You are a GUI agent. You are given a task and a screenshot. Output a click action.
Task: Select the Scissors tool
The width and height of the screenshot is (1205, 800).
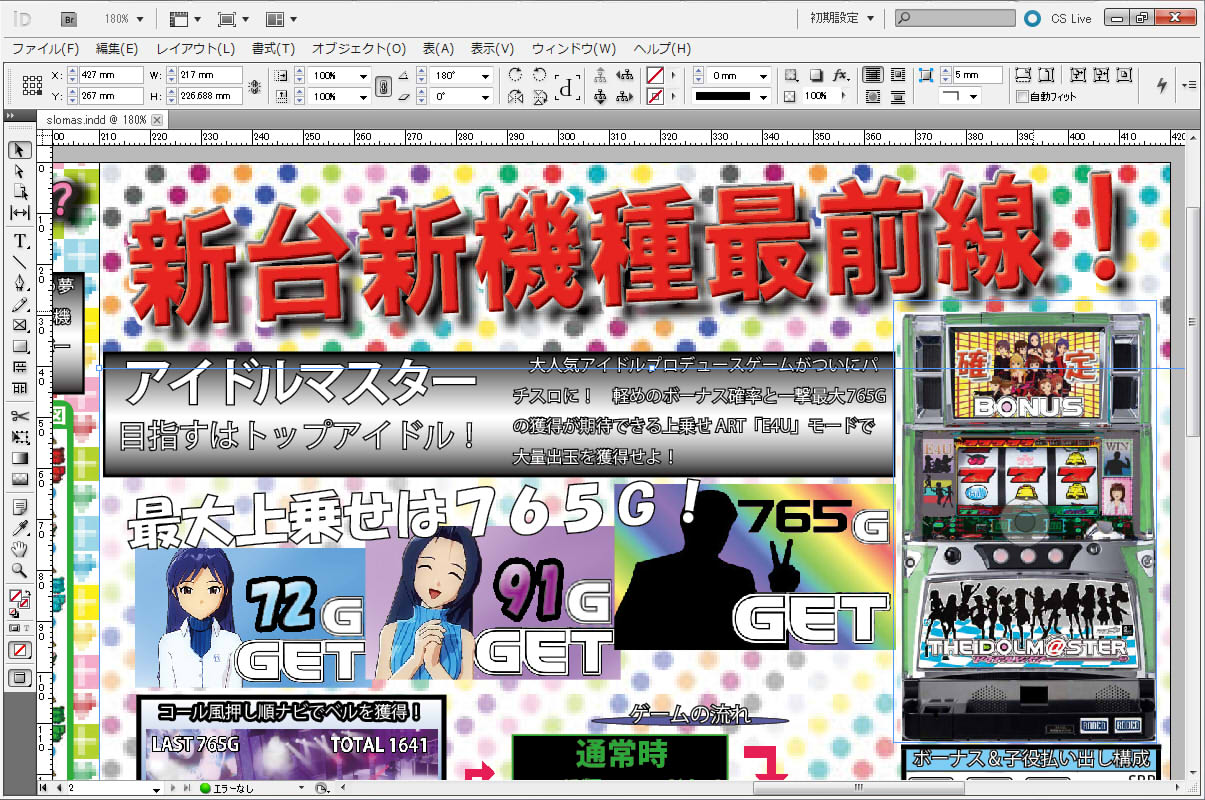(x=19, y=416)
